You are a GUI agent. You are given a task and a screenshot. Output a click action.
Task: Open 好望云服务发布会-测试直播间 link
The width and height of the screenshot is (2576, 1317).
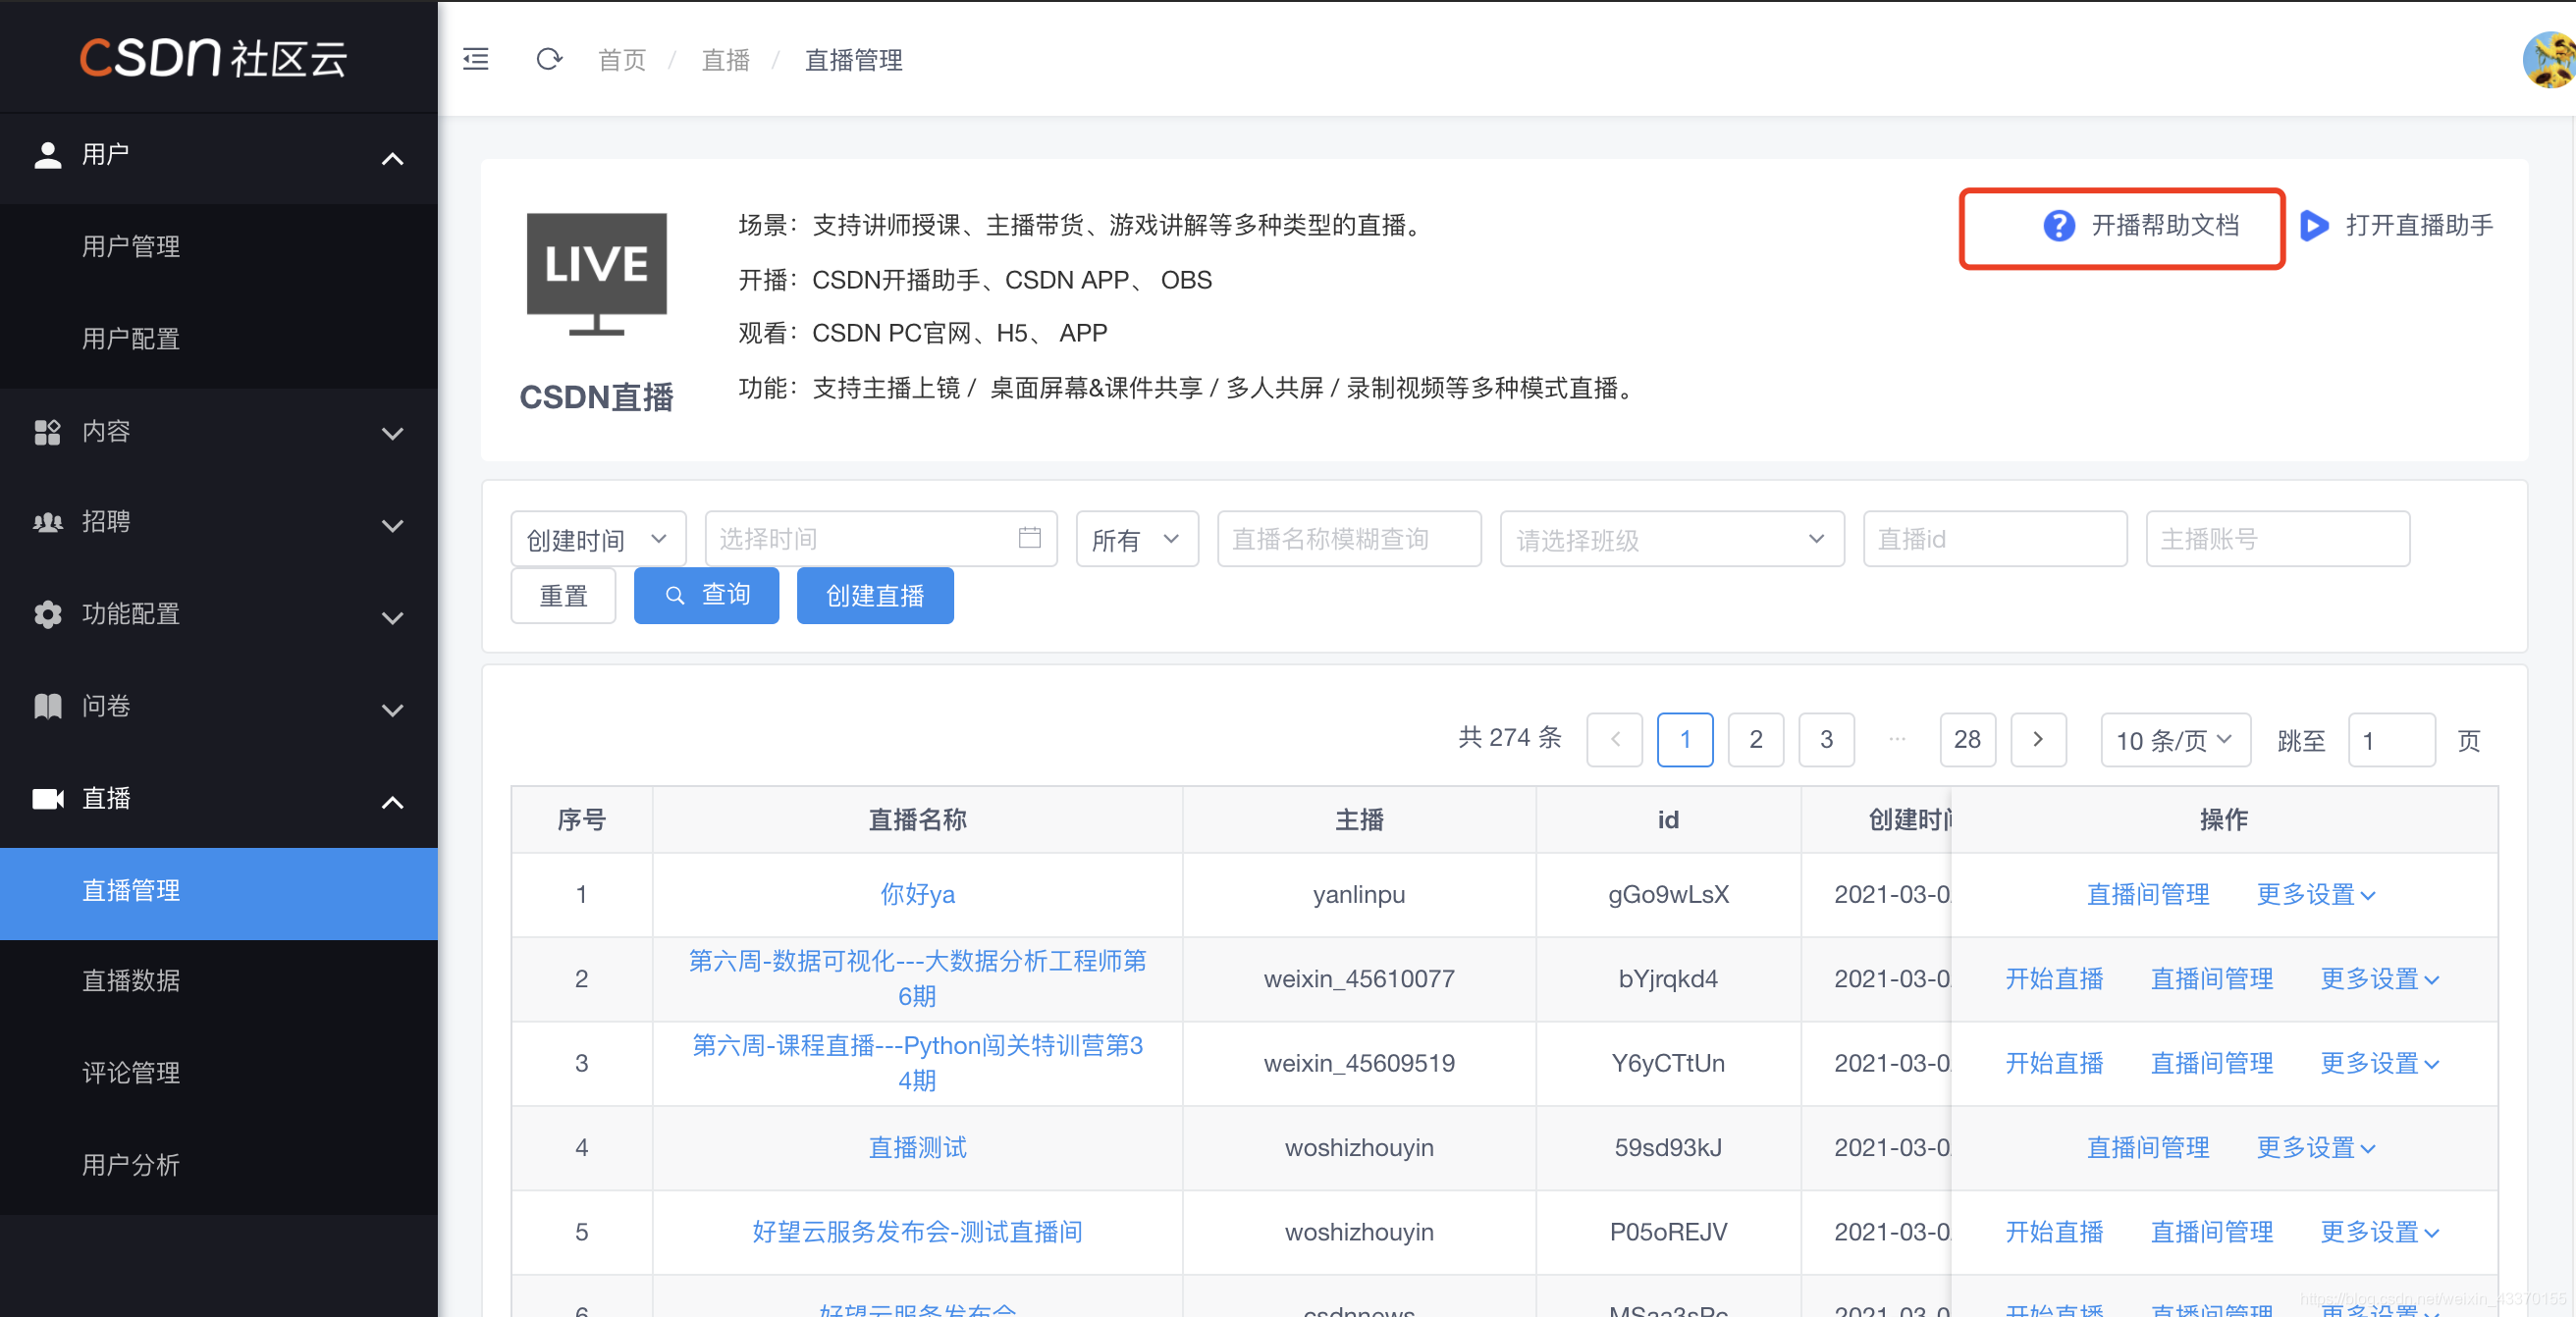click(917, 1232)
